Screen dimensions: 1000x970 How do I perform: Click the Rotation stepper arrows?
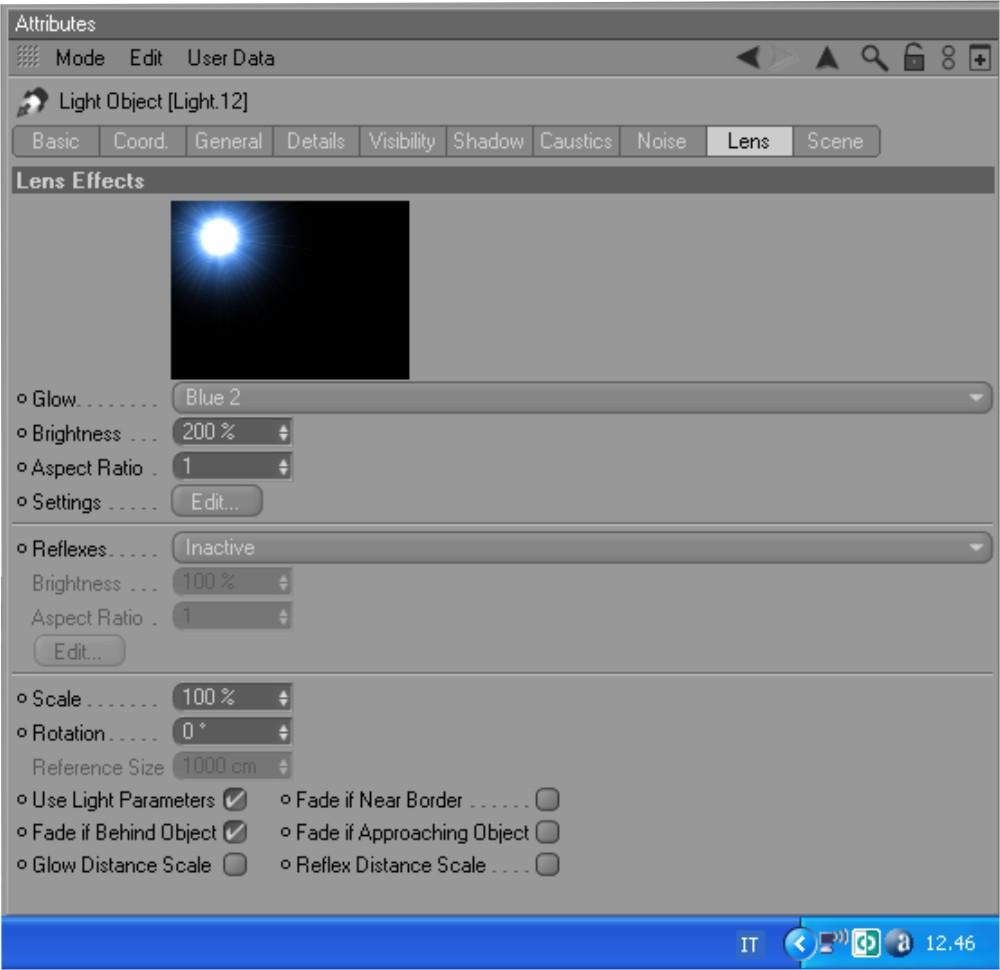tap(284, 733)
